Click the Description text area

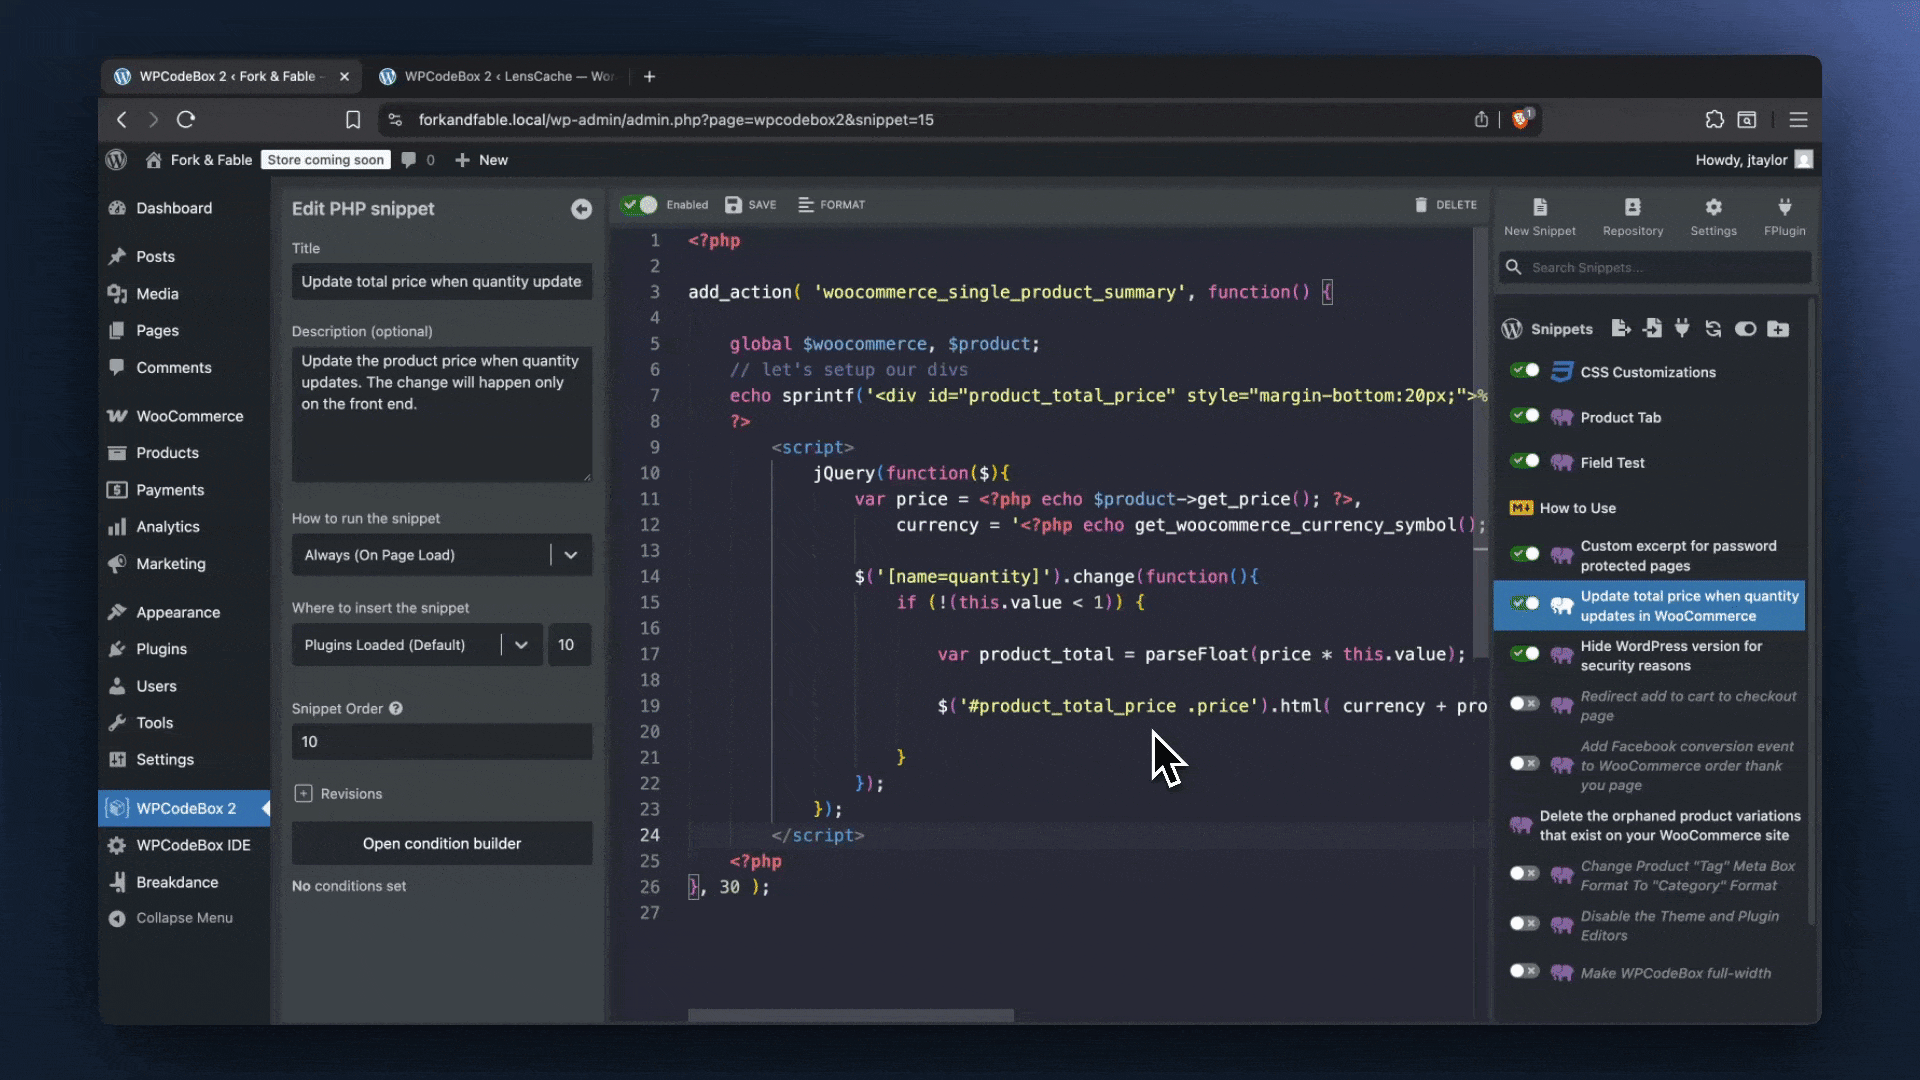[x=442, y=415]
